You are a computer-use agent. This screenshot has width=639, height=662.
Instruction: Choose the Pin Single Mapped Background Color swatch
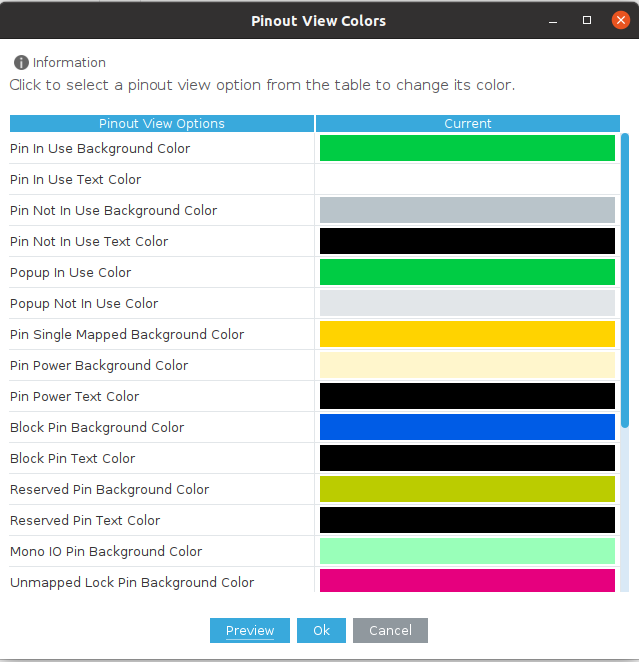pos(467,334)
